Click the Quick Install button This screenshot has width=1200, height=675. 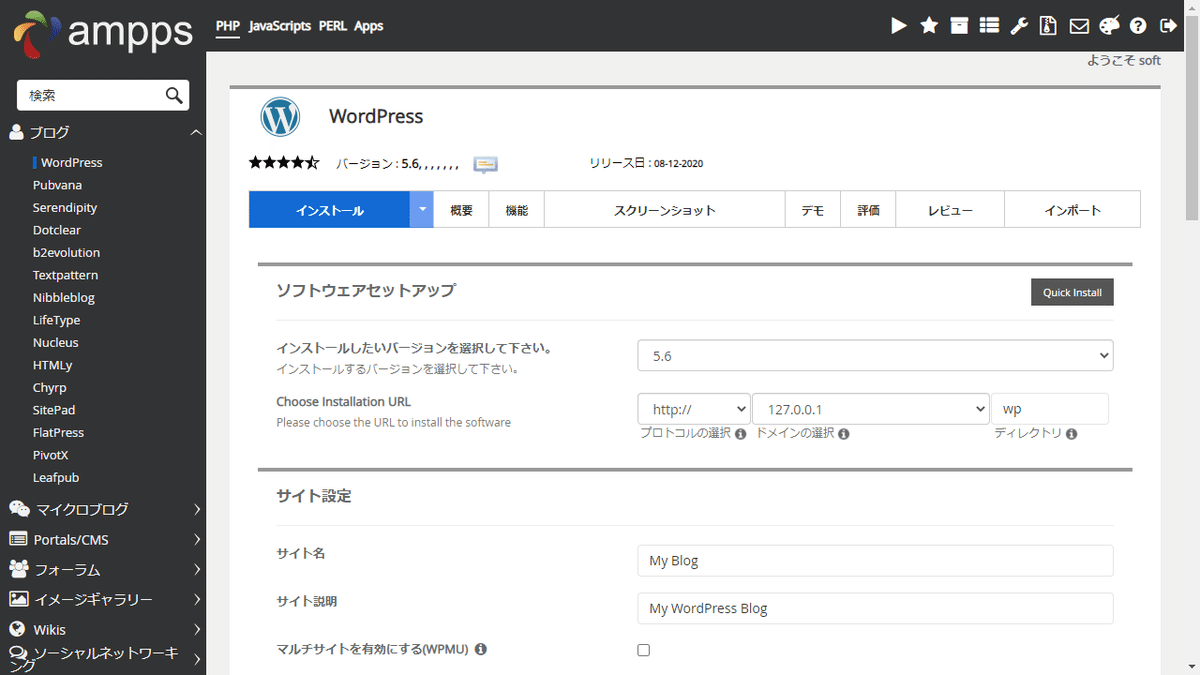(1072, 292)
